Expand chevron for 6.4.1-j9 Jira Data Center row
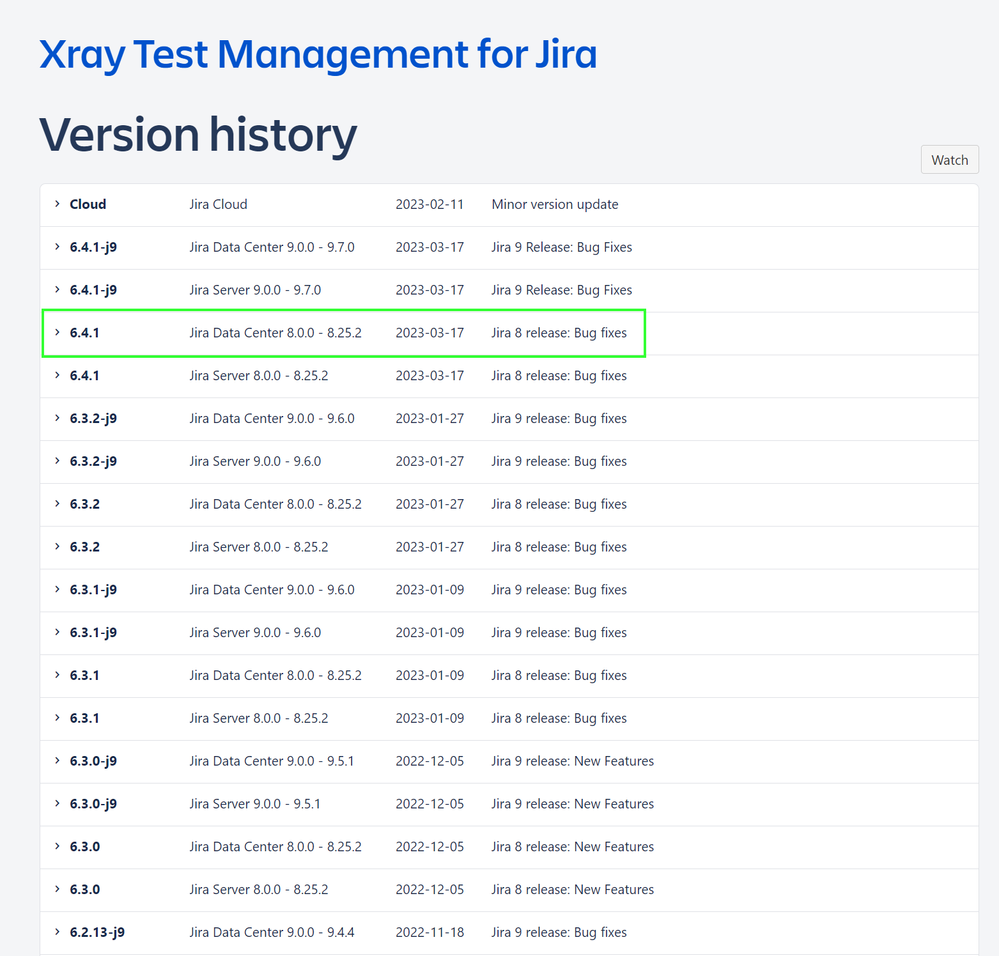The height and width of the screenshot is (956, 999). (x=57, y=246)
